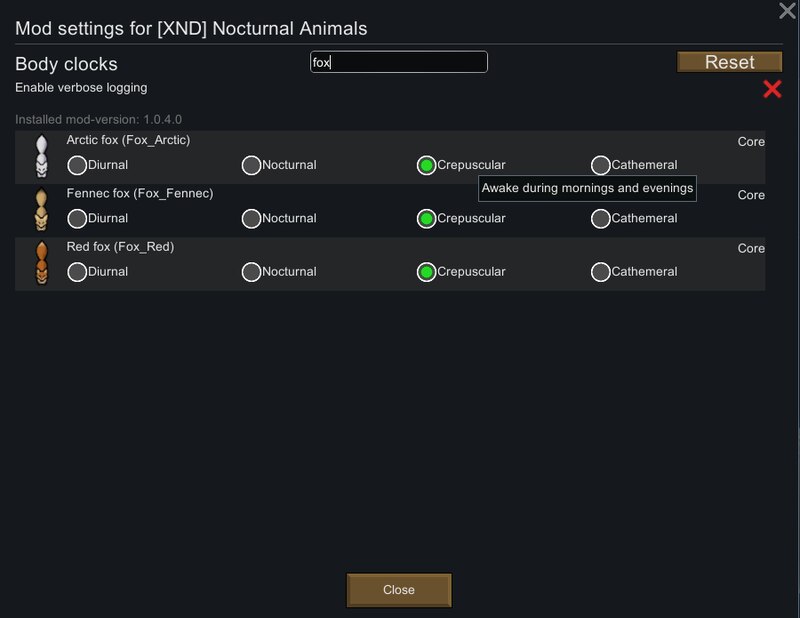Click the Reset button
Viewport: 800px width, 618px height.
point(729,62)
